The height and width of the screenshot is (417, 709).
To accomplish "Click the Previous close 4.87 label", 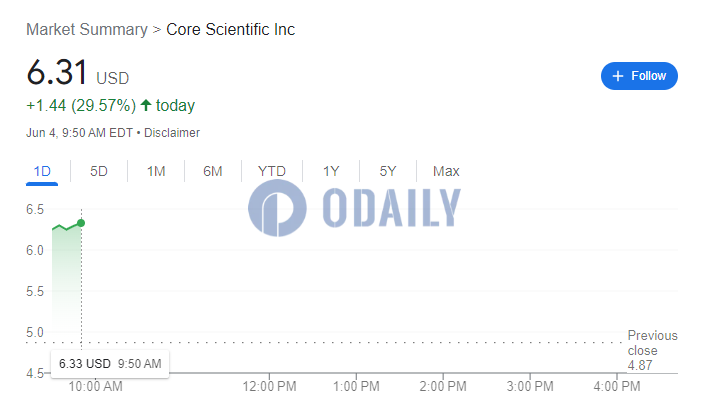I will 652,350.
